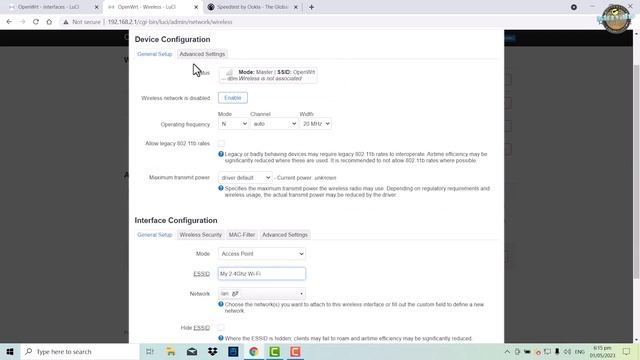The width and height of the screenshot is (640, 360).
Task: Click the taskbar clock and date
Action: 602,352
